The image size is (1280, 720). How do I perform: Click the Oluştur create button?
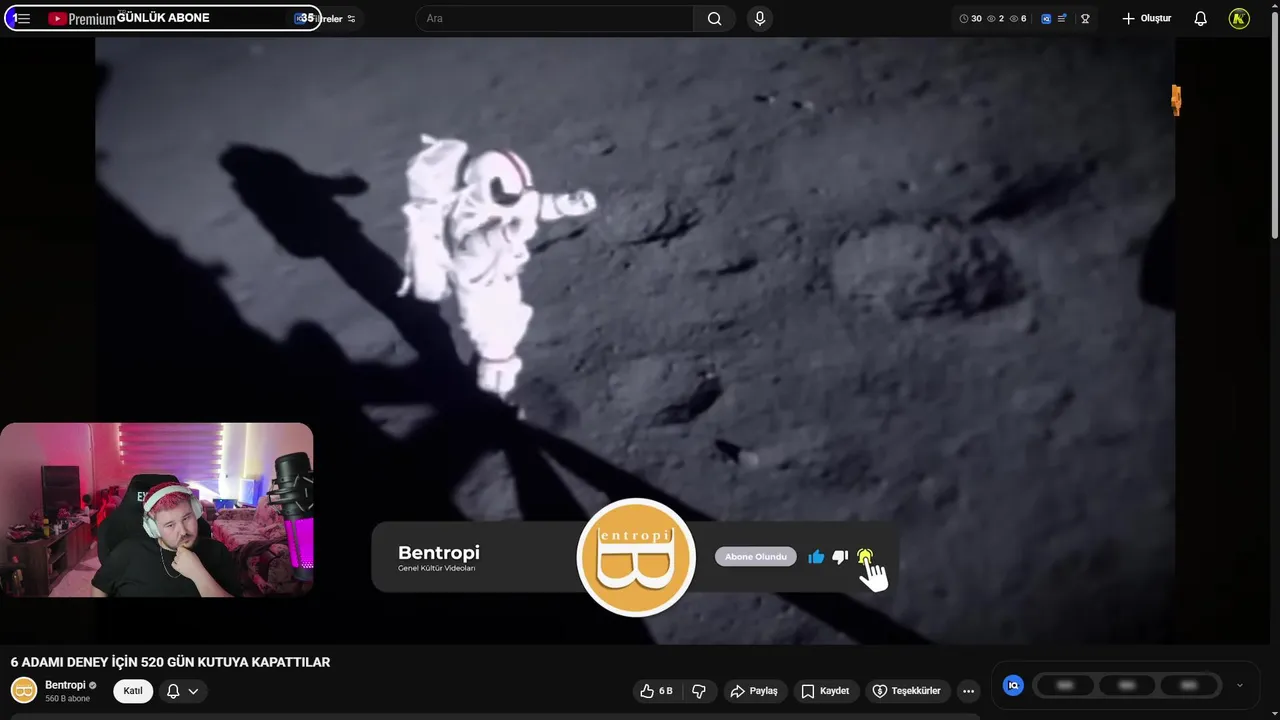(x=1146, y=18)
